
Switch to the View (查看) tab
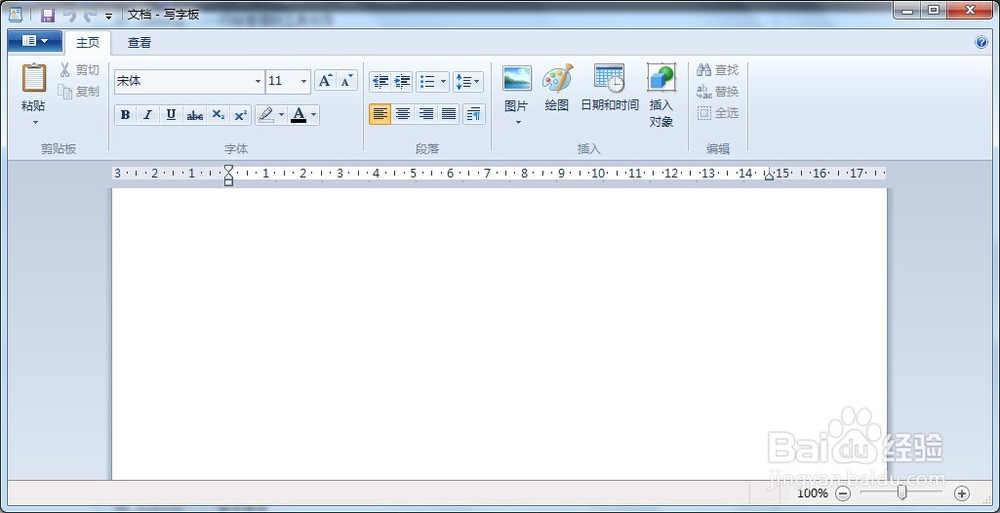139,43
